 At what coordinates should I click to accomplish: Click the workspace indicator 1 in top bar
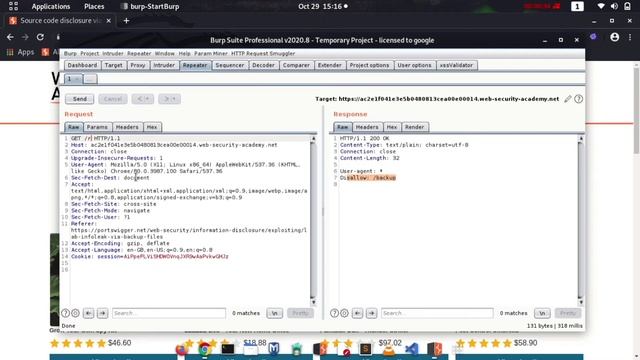[x=577, y=6]
